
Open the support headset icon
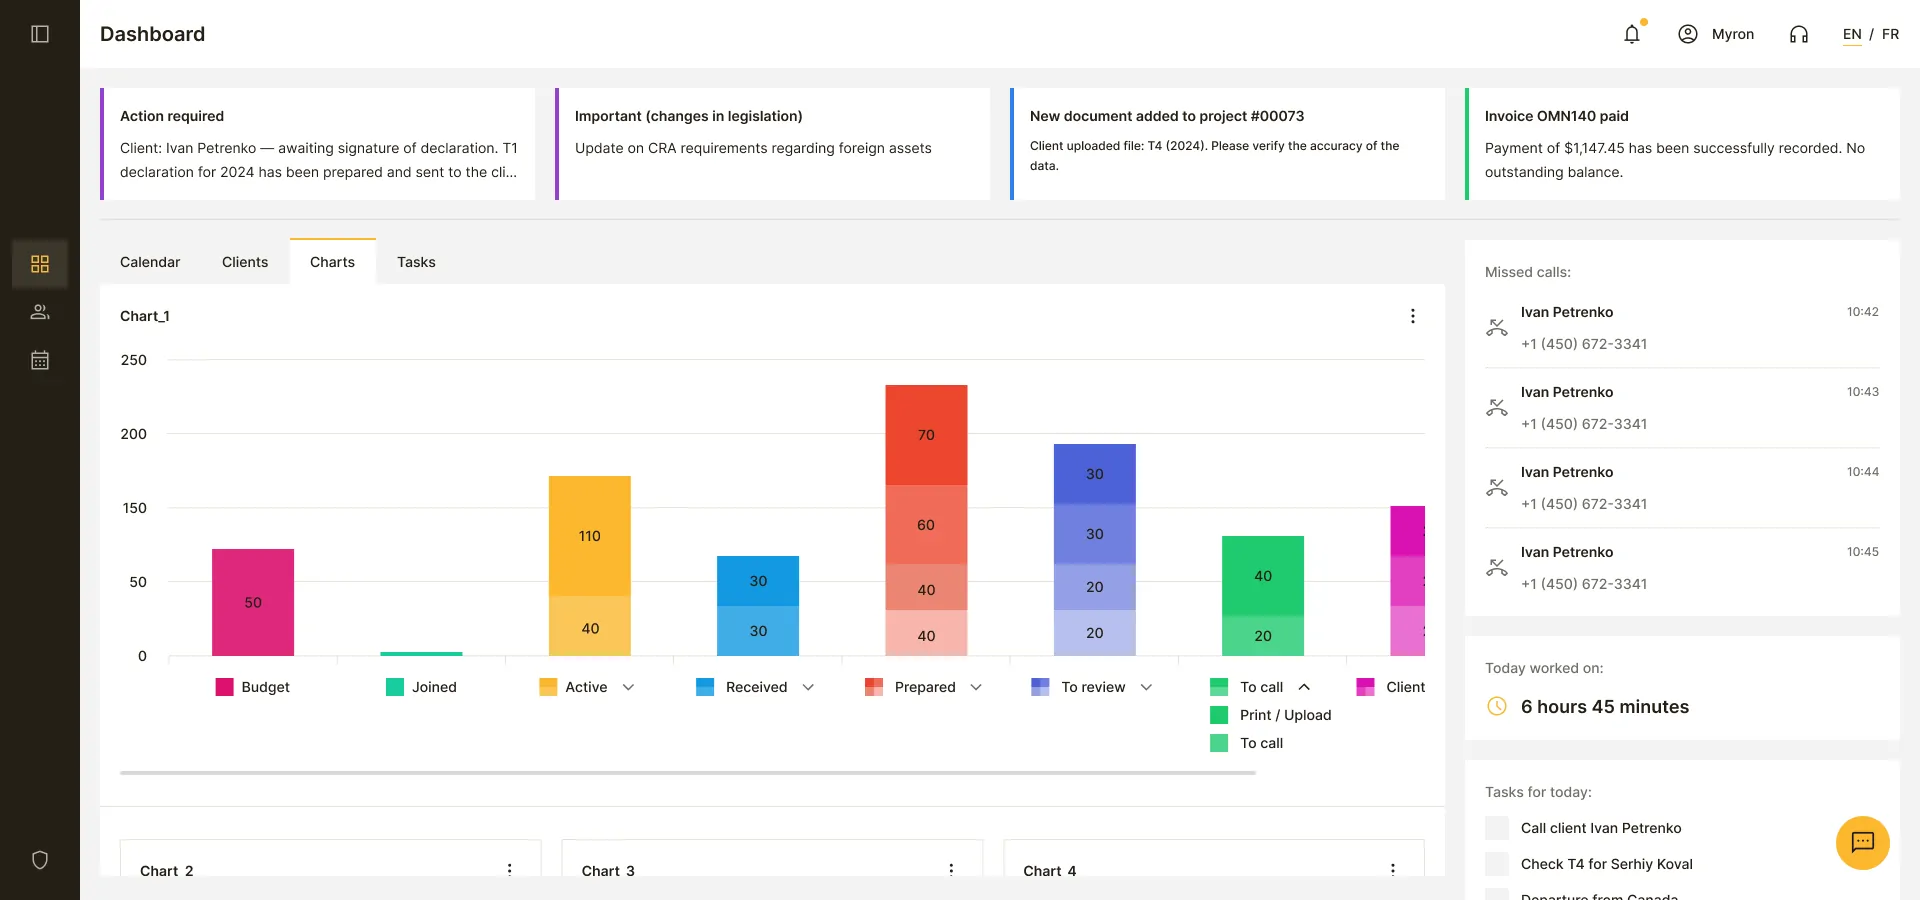tap(1799, 34)
